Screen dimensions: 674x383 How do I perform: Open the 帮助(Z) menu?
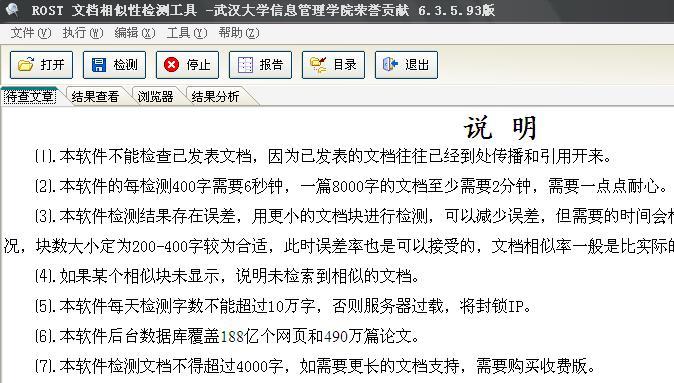[x=239, y=33]
